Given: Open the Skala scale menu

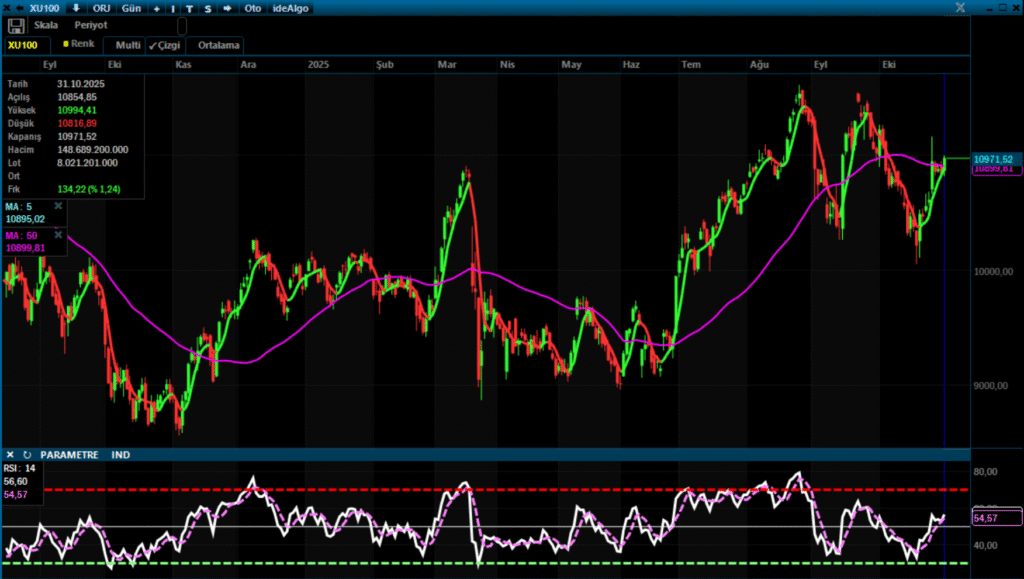Looking at the screenshot, I should 46,25.
